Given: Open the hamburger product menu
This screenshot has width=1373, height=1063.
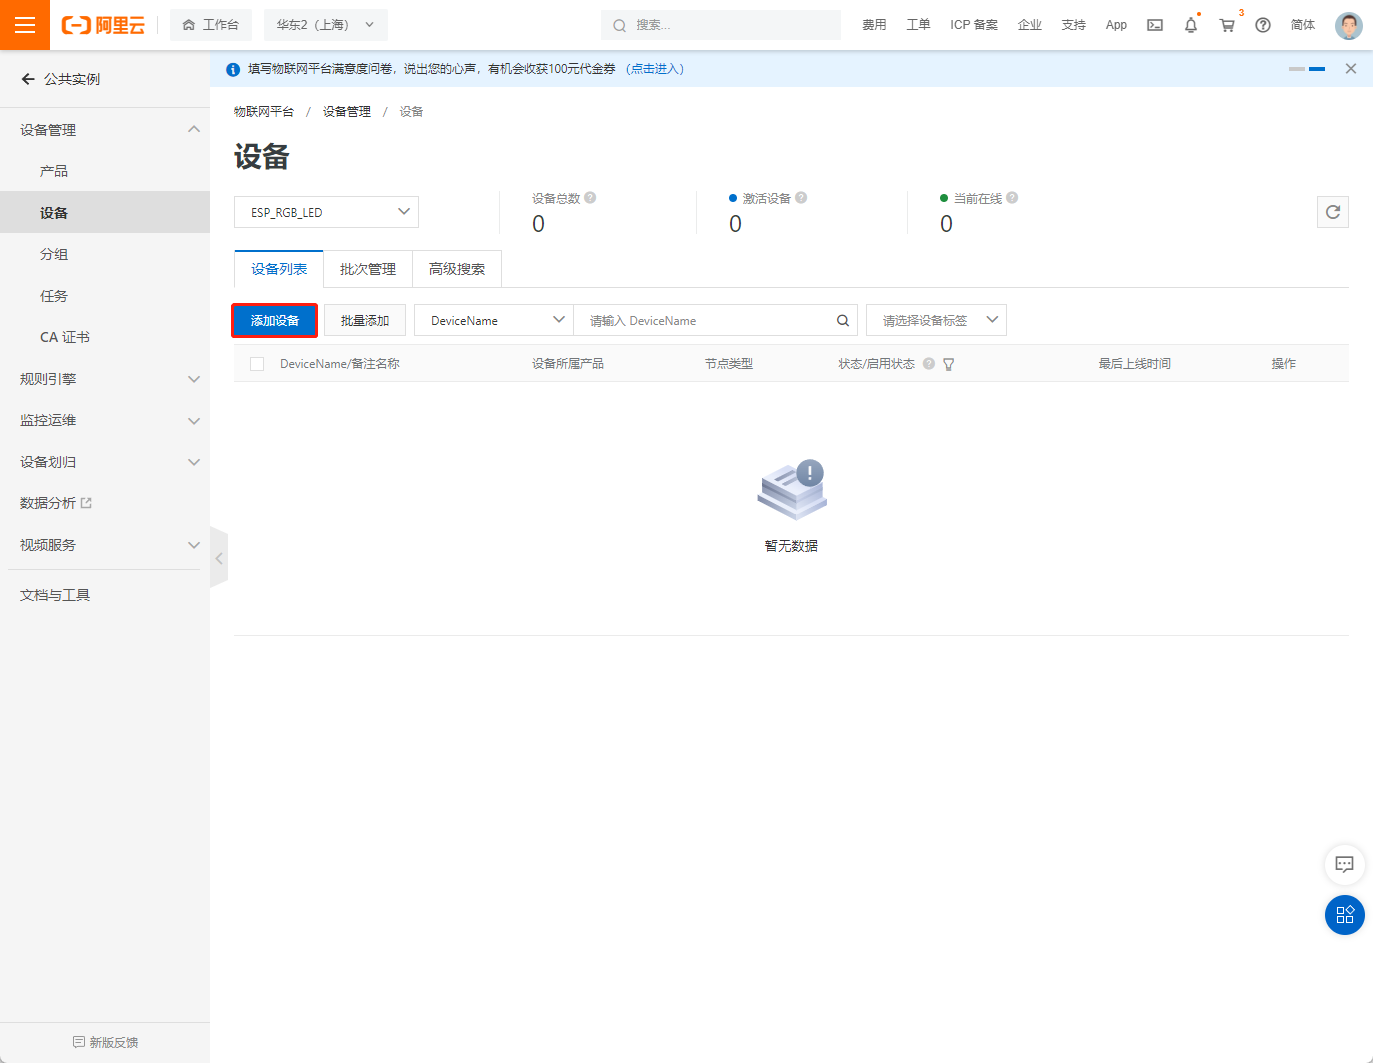Looking at the screenshot, I should pyautogui.click(x=24, y=24).
